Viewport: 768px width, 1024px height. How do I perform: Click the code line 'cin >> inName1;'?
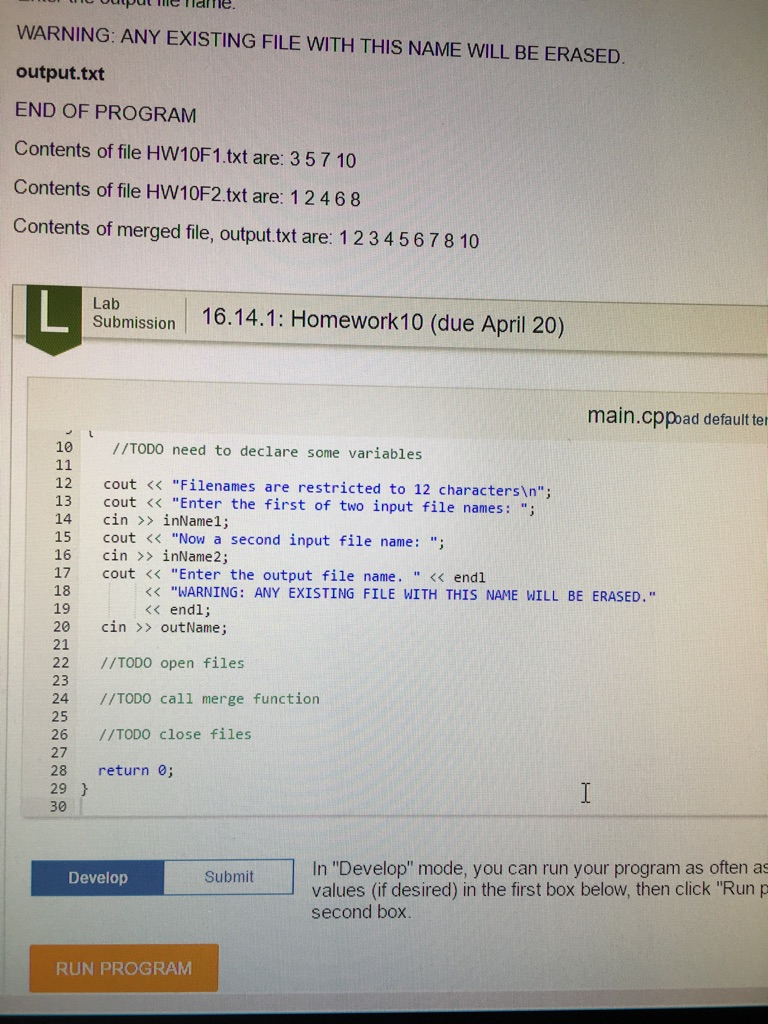coord(166,520)
